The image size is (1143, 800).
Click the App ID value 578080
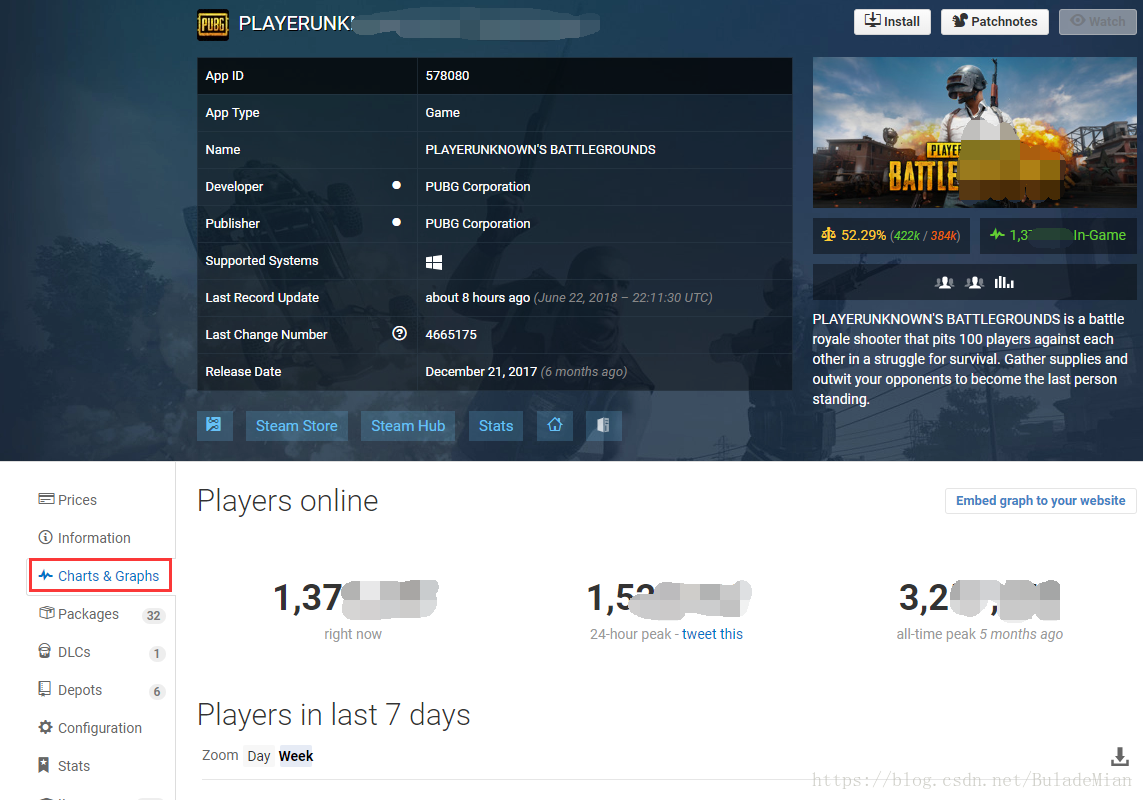click(x=448, y=75)
